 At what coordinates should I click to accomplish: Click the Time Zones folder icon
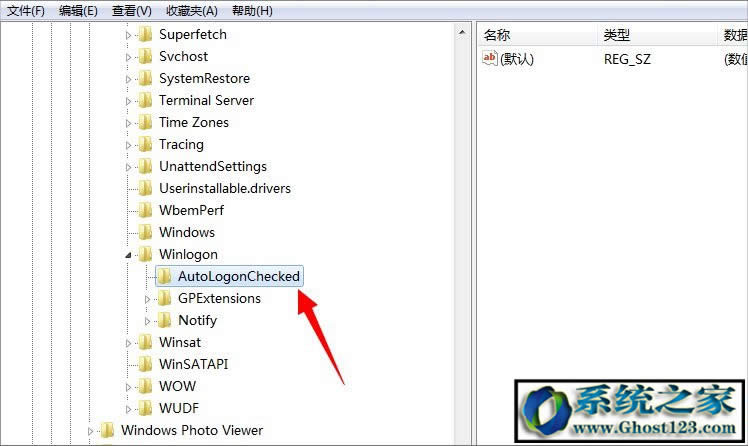tap(145, 122)
